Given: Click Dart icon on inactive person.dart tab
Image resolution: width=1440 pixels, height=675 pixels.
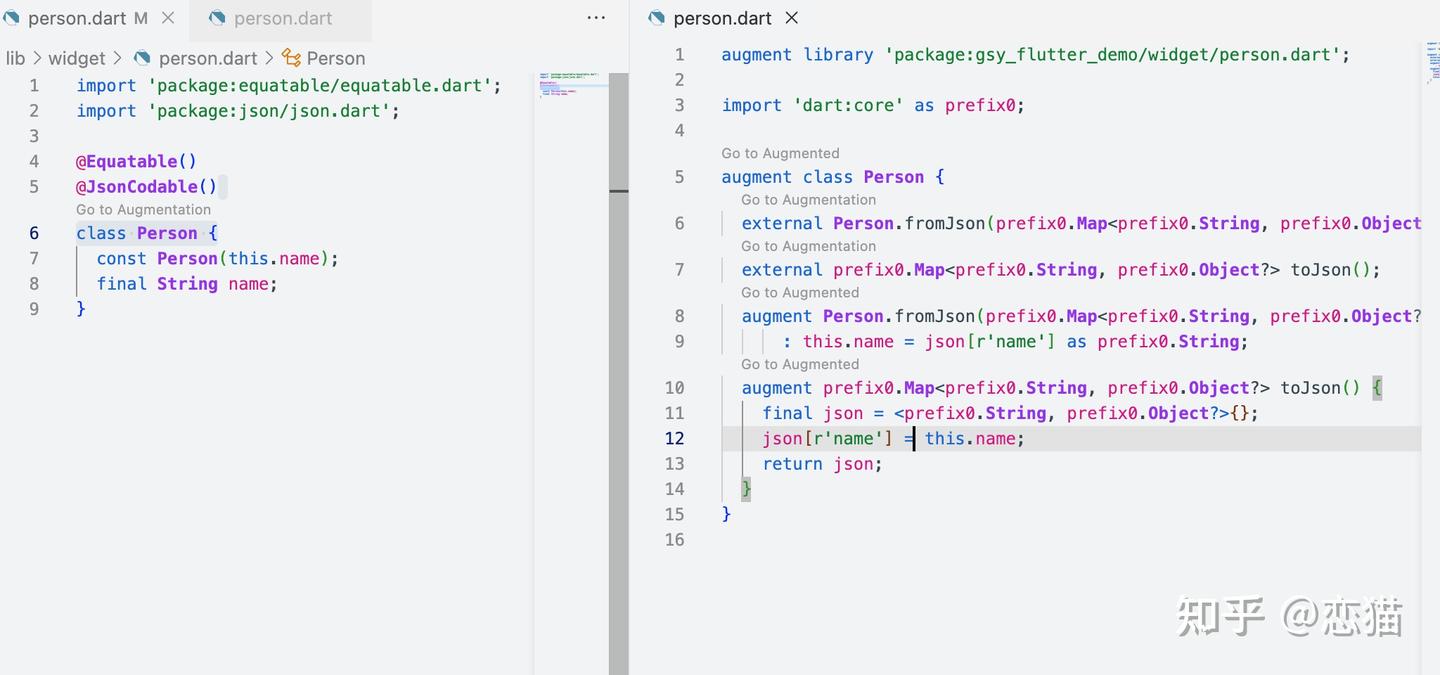Looking at the screenshot, I should 217,18.
